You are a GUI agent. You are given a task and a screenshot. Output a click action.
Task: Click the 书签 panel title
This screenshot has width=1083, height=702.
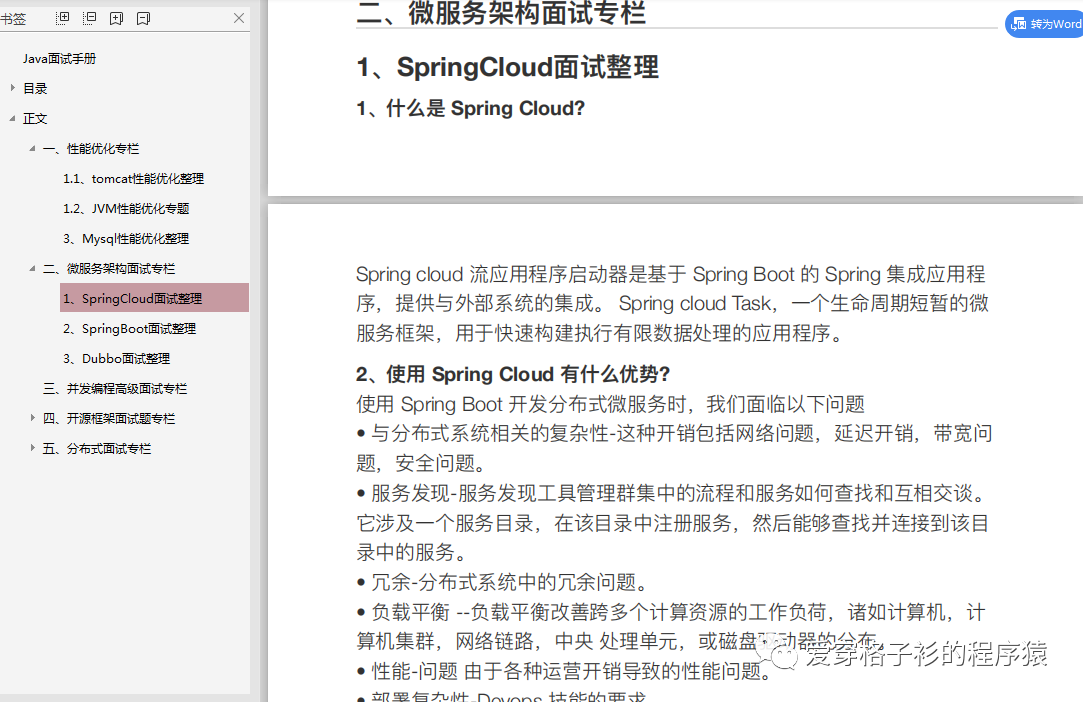coord(13,19)
